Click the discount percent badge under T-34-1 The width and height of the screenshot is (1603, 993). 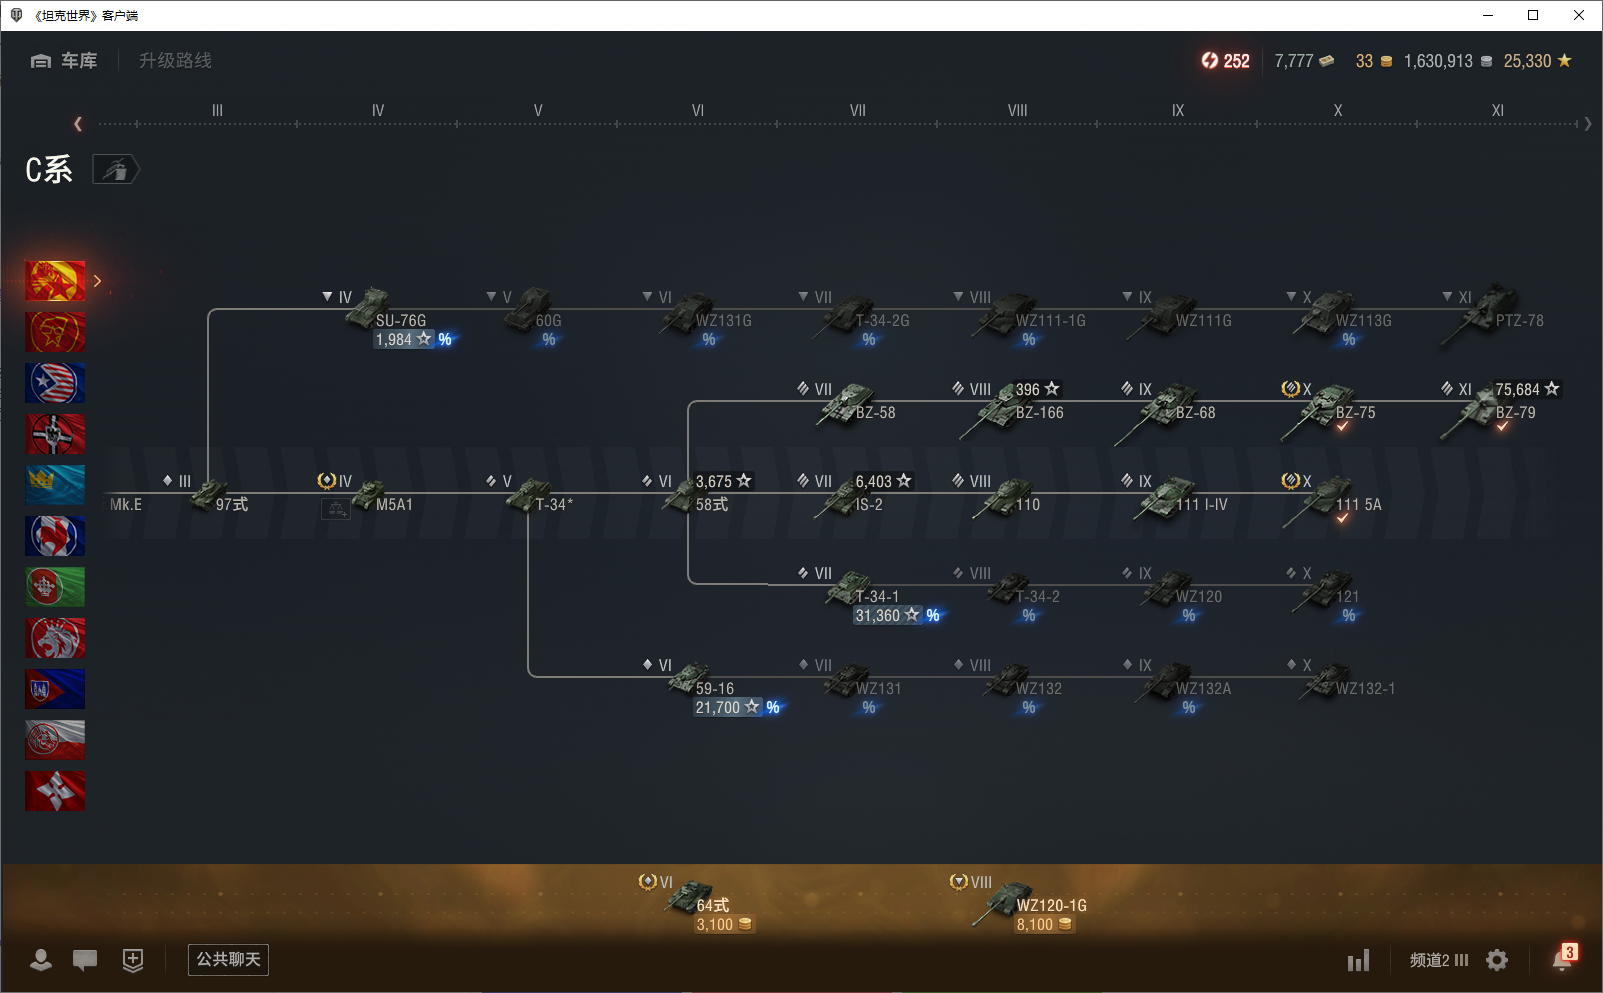tap(933, 616)
